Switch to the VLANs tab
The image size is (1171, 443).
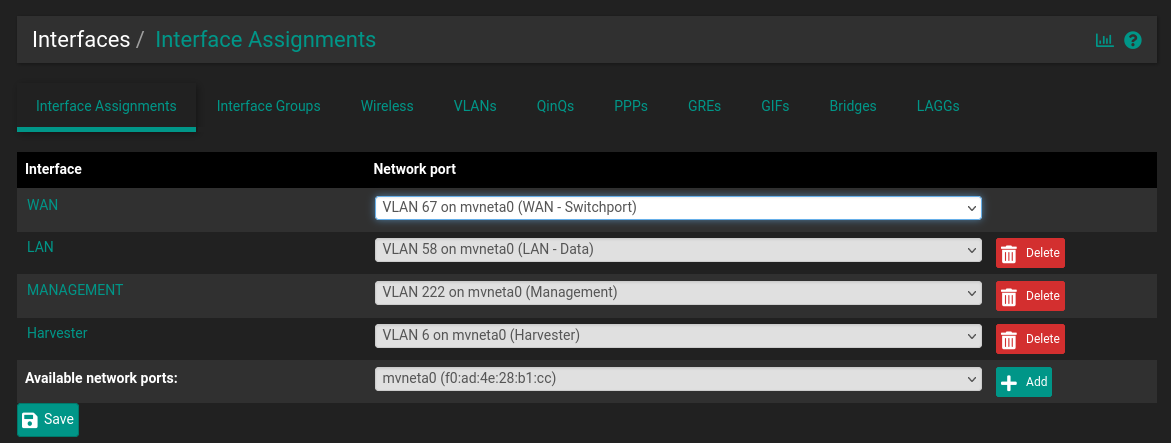click(x=475, y=106)
